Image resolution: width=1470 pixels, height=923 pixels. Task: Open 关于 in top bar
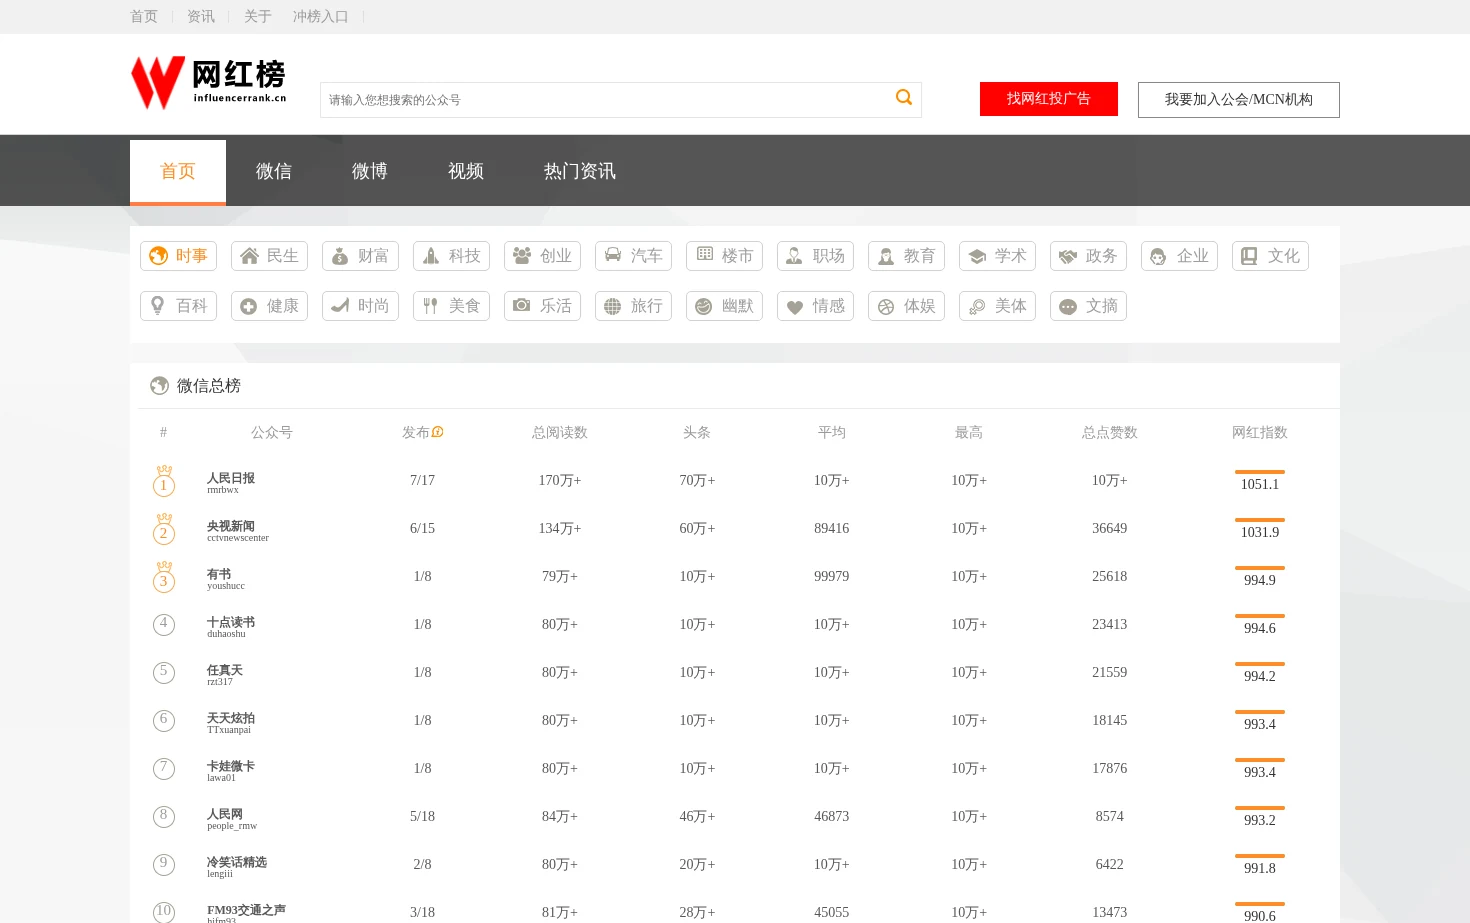click(x=258, y=17)
